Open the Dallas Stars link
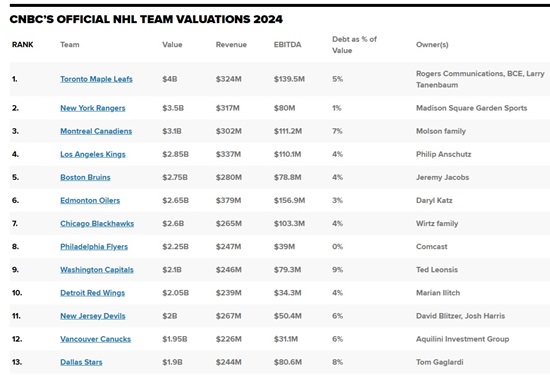Screen dimensions: 550x375 coord(81,362)
